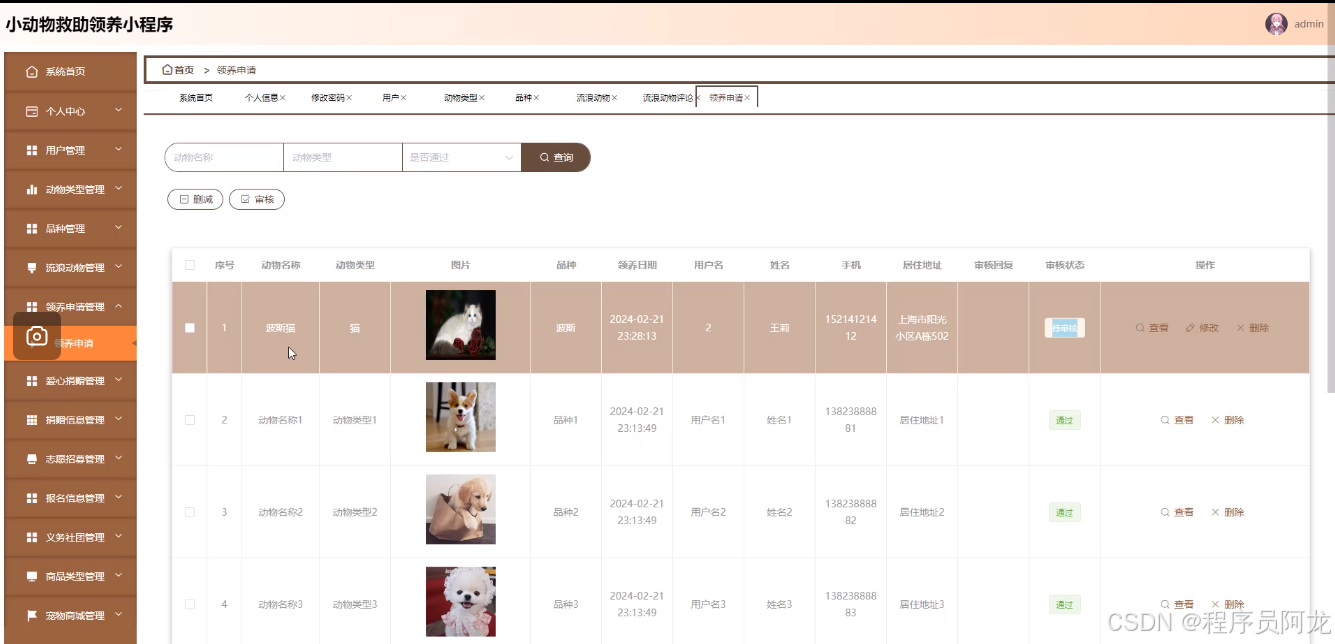Click the admin username at top right
The height and width of the screenshot is (644, 1335).
click(1309, 24)
